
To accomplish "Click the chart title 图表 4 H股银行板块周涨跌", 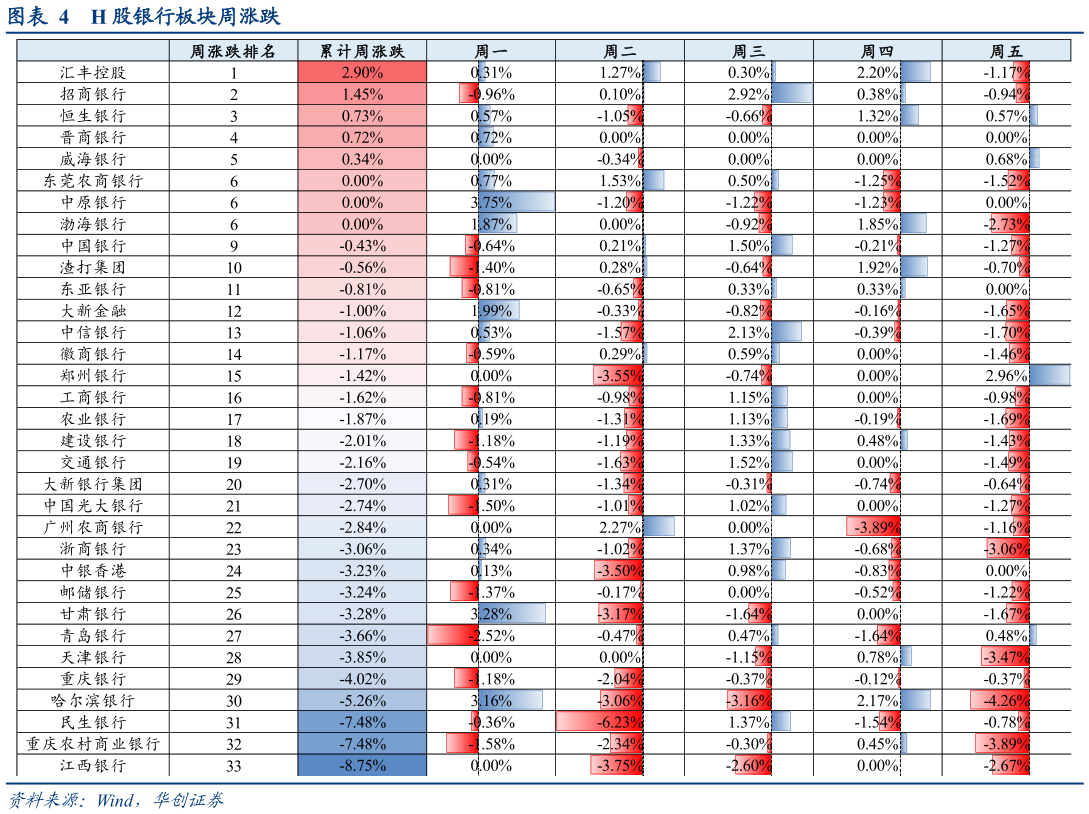I will (x=144, y=16).
